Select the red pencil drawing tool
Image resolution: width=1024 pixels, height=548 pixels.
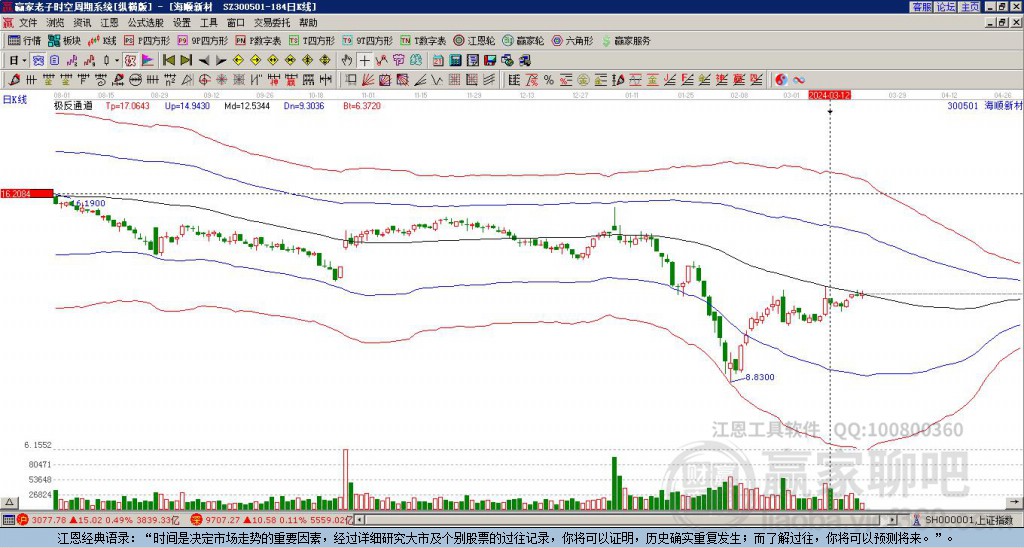(14, 80)
